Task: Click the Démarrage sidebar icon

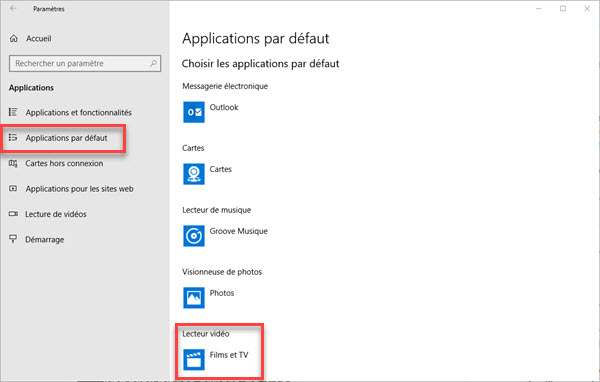Action: point(13,239)
